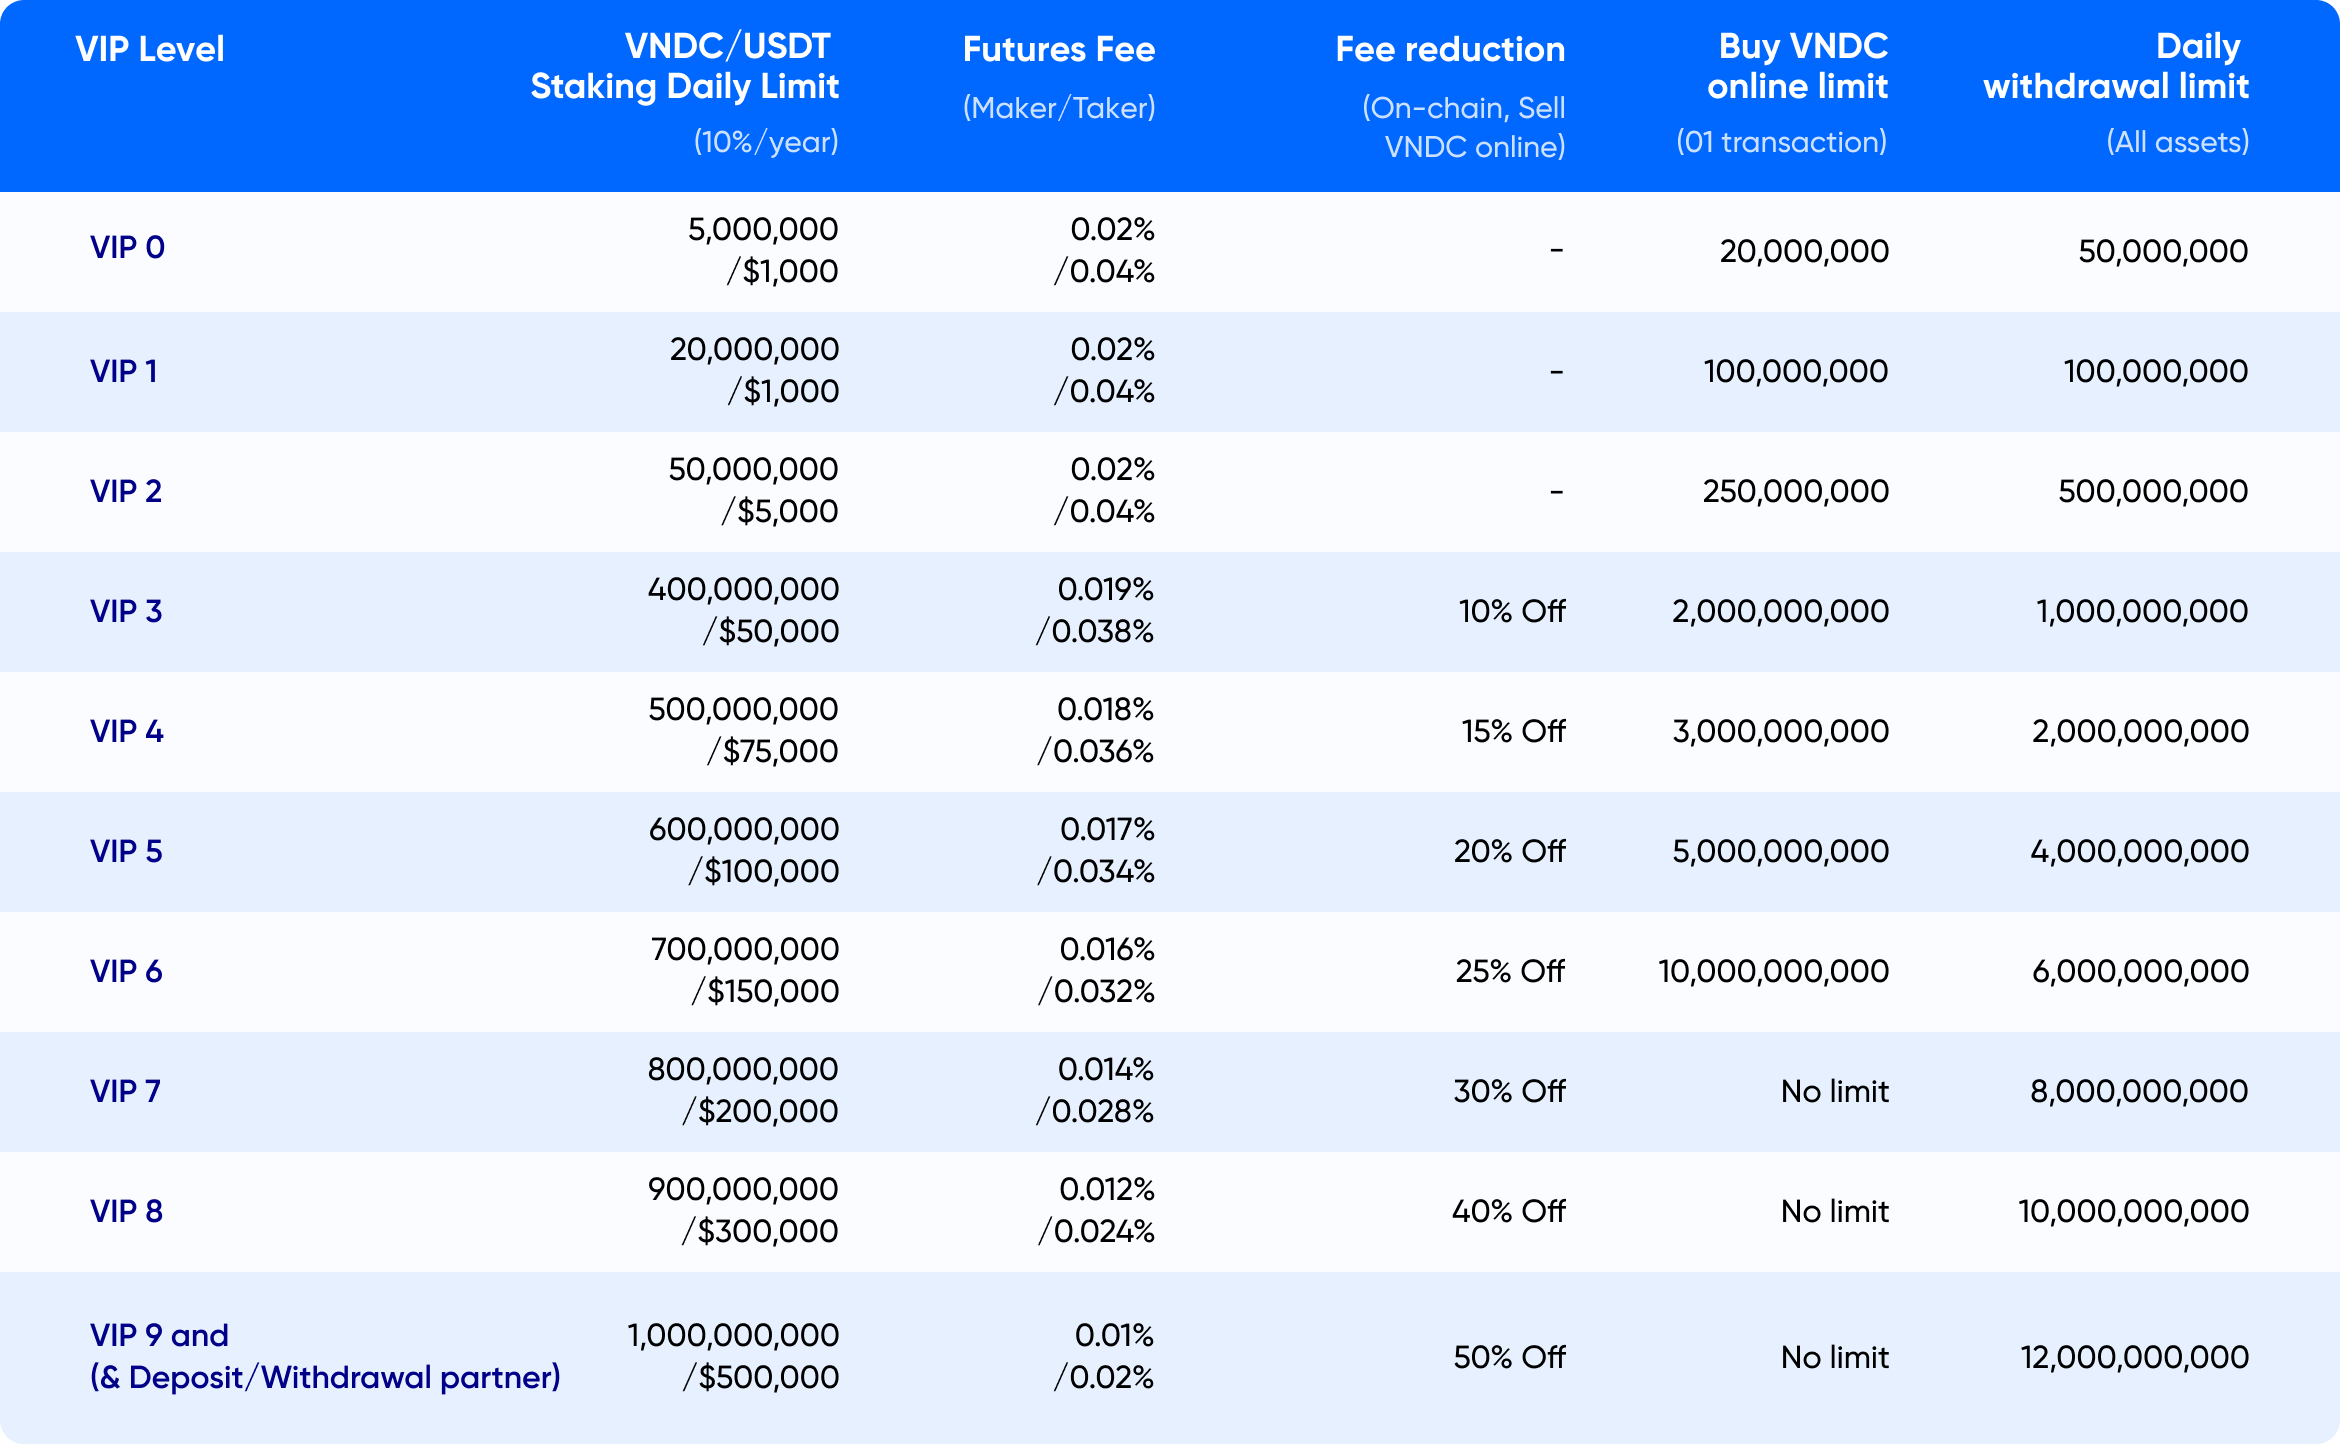Click VIP 6 buy limit 10,000,000,000
Screen dimensions: 2340x1444
point(1774,971)
